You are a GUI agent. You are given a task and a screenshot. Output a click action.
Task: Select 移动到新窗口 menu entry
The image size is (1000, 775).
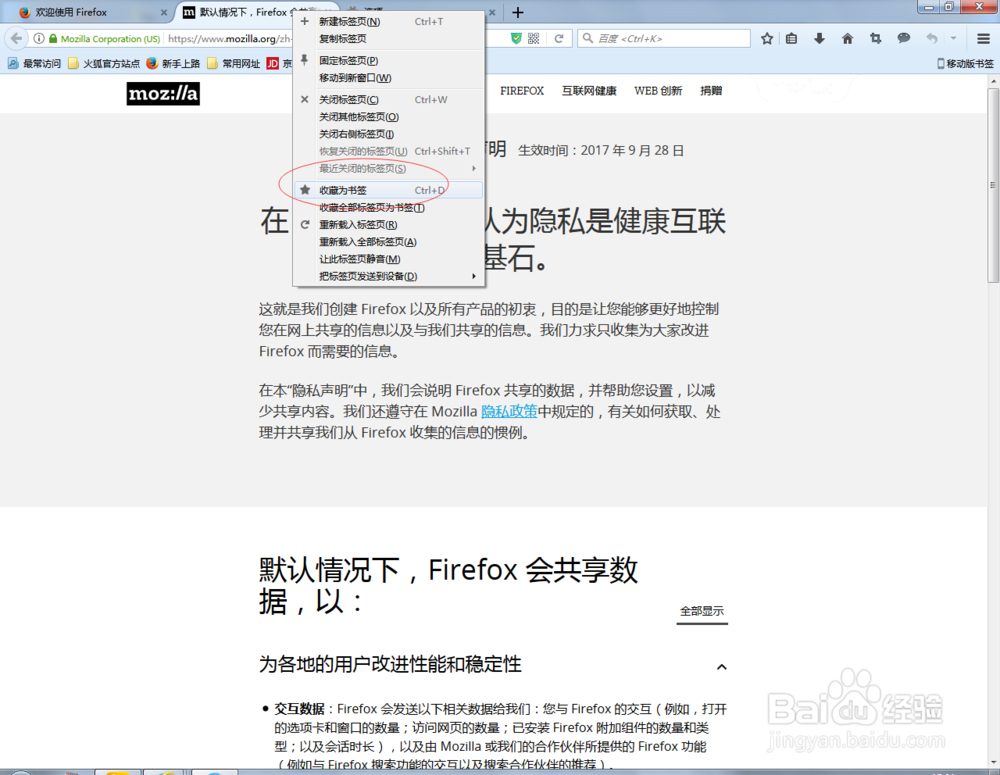pos(388,78)
